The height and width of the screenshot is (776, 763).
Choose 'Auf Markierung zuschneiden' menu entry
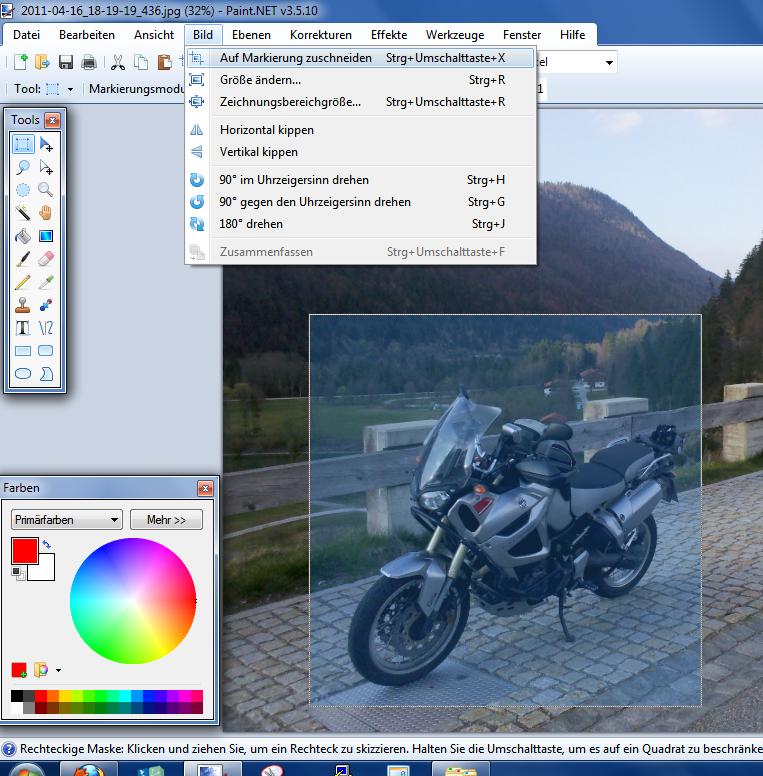(x=295, y=58)
